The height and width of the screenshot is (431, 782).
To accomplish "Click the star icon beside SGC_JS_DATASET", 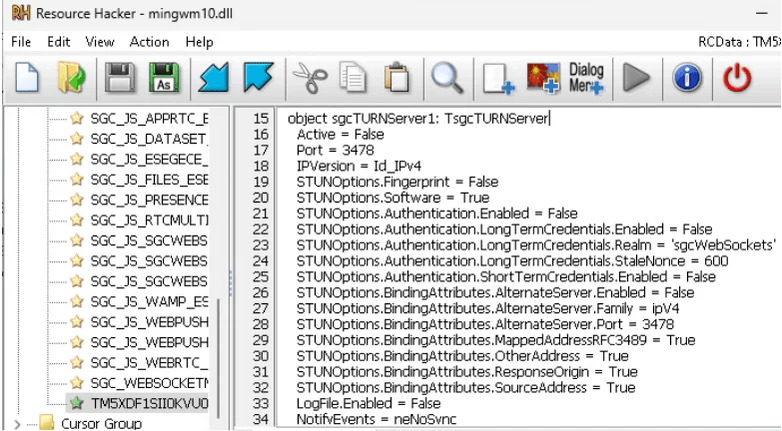I will [76, 138].
